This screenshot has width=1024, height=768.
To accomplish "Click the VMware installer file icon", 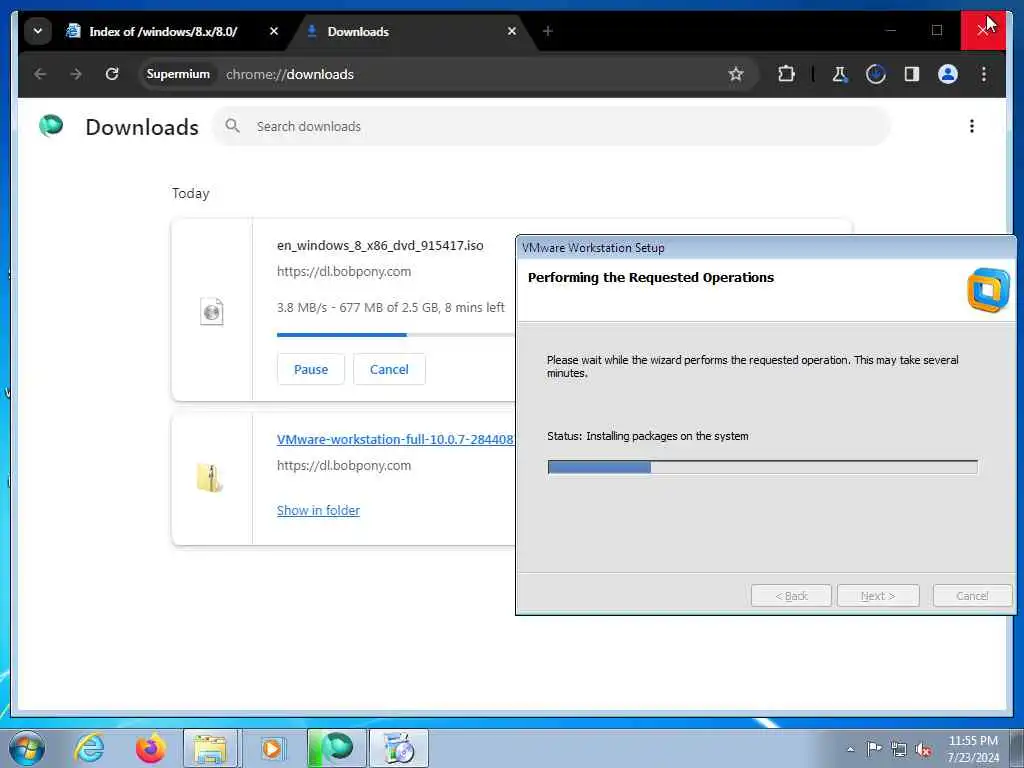I will (210, 477).
